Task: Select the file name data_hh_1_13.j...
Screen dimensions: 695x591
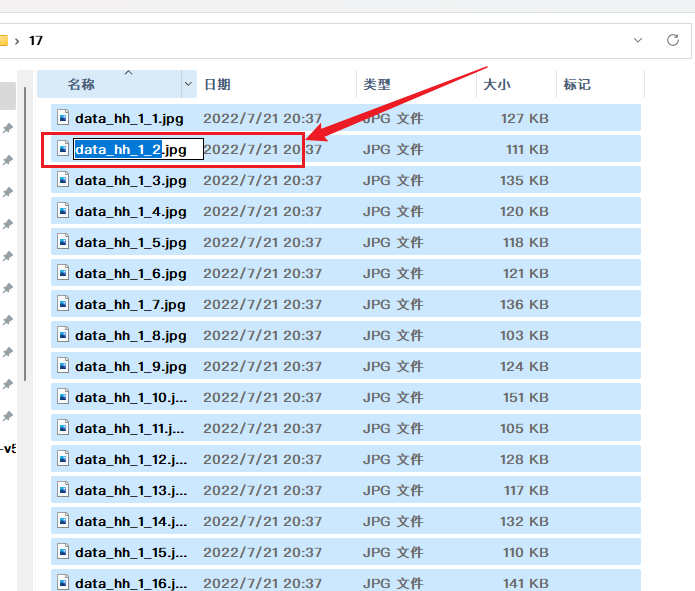Action: (131, 491)
